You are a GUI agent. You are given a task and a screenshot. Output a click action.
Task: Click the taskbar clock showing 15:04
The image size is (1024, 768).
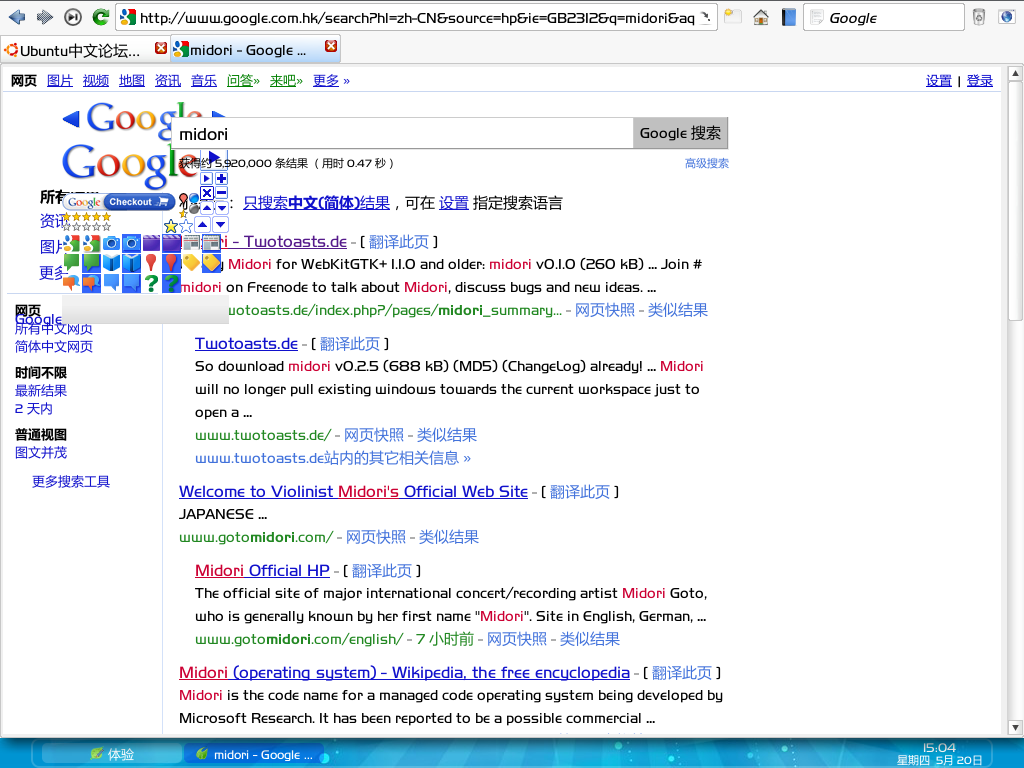(x=939, y=748)
